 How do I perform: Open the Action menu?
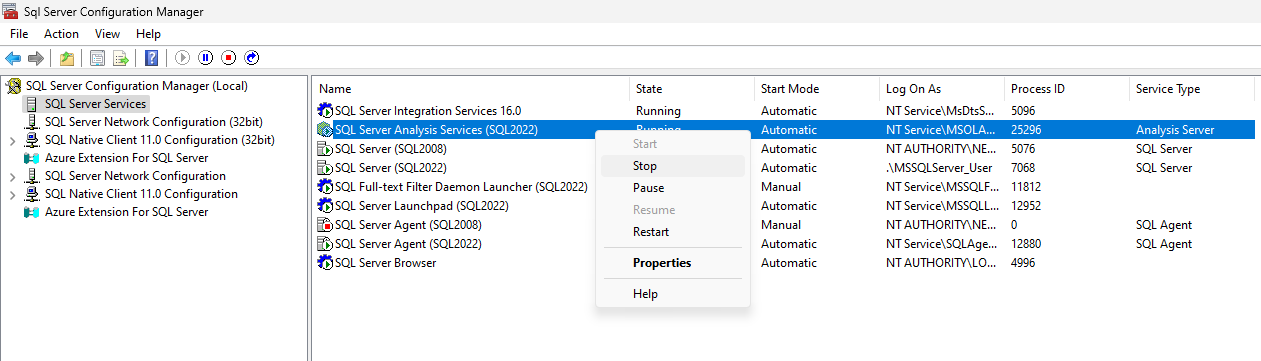click(x=61, y=34)
